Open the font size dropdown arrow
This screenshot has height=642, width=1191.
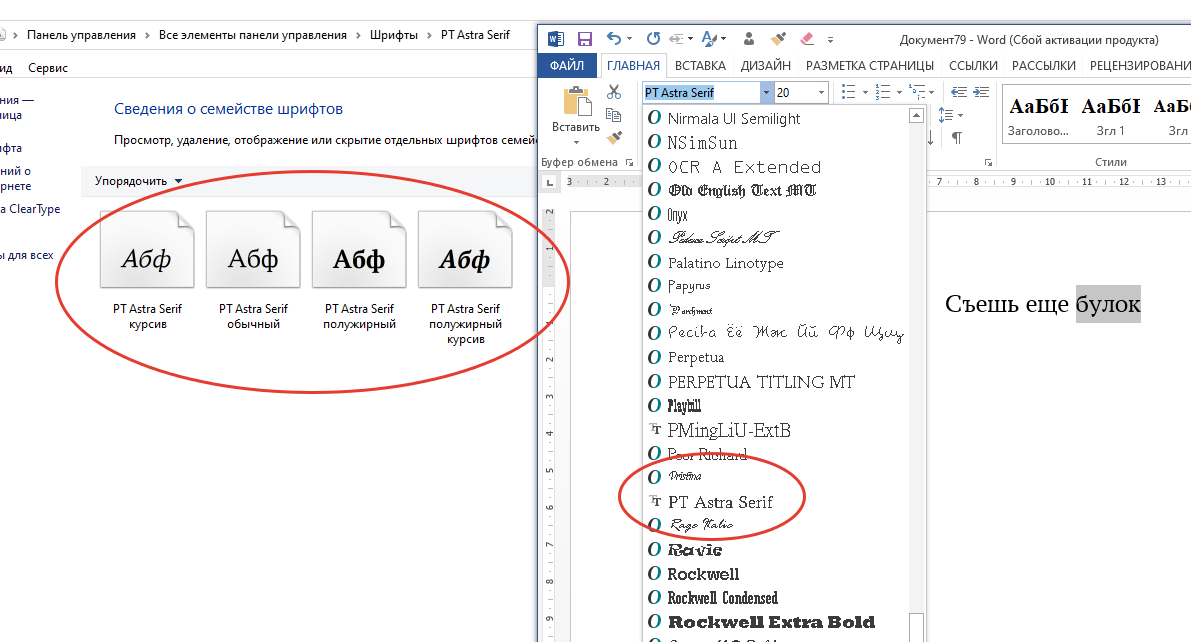point(821,93)
